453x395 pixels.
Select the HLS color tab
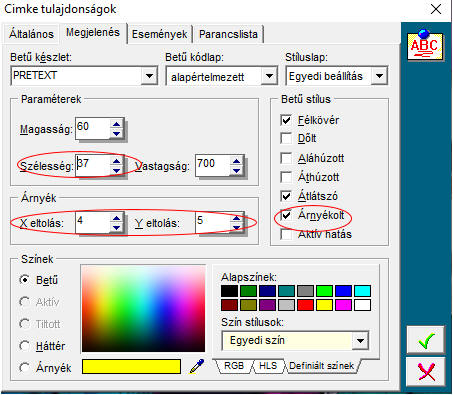(268, 366)
